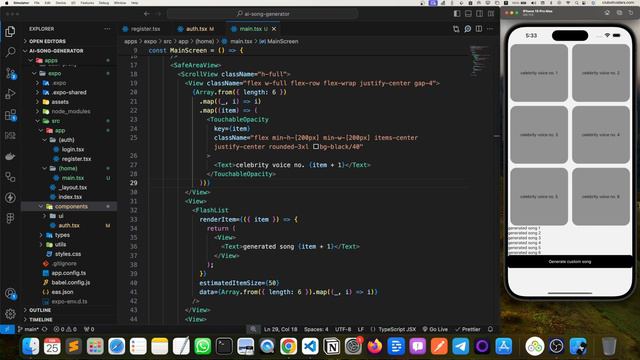Toggle the bottom panel layout button
This screenshot has width=640, height=360.
pyautogui.click(x=468, y=14)
